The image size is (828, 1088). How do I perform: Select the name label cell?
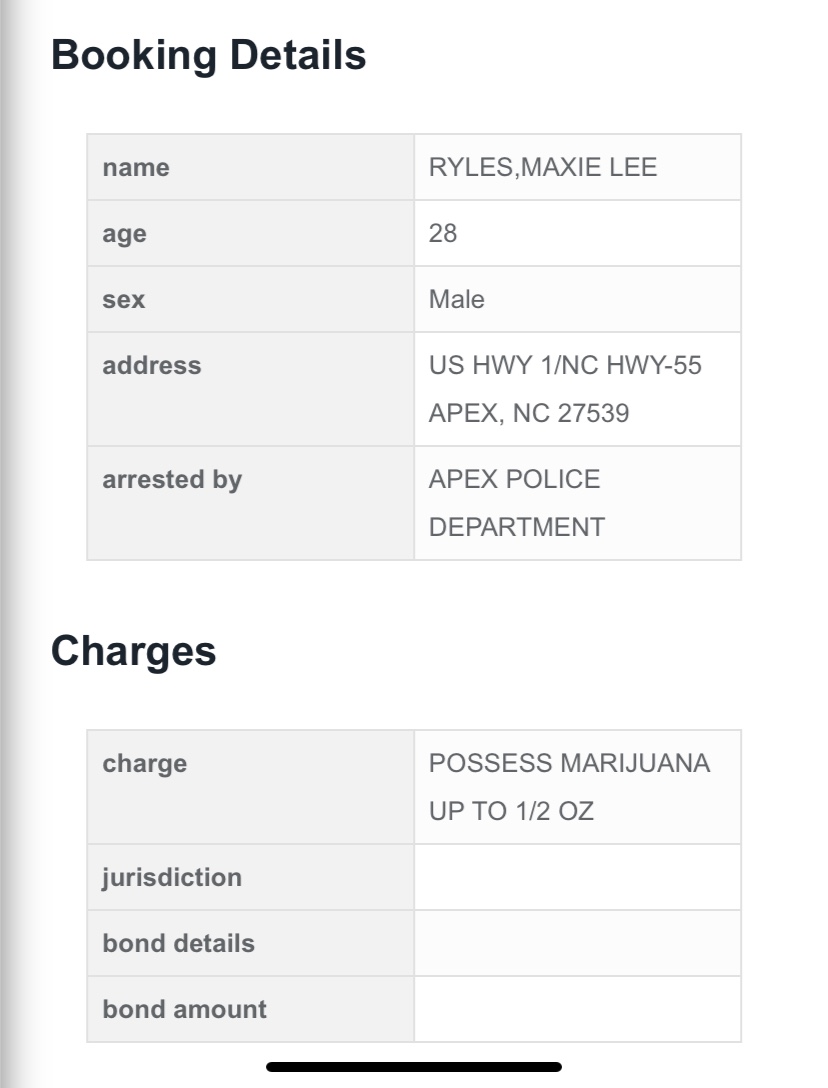click(x=136, y=168)
